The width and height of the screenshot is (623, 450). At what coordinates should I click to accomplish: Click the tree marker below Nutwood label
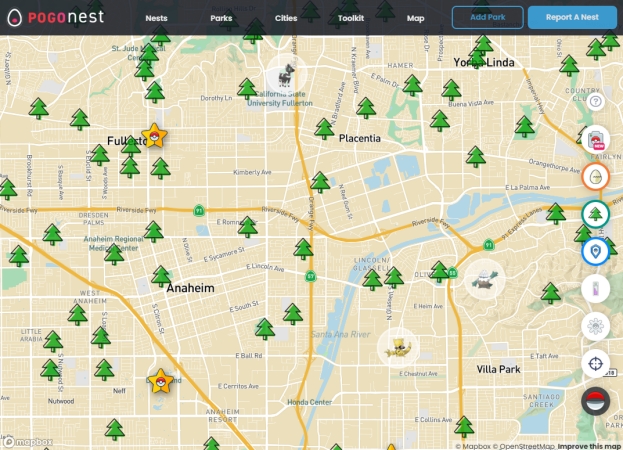point(114,430)
